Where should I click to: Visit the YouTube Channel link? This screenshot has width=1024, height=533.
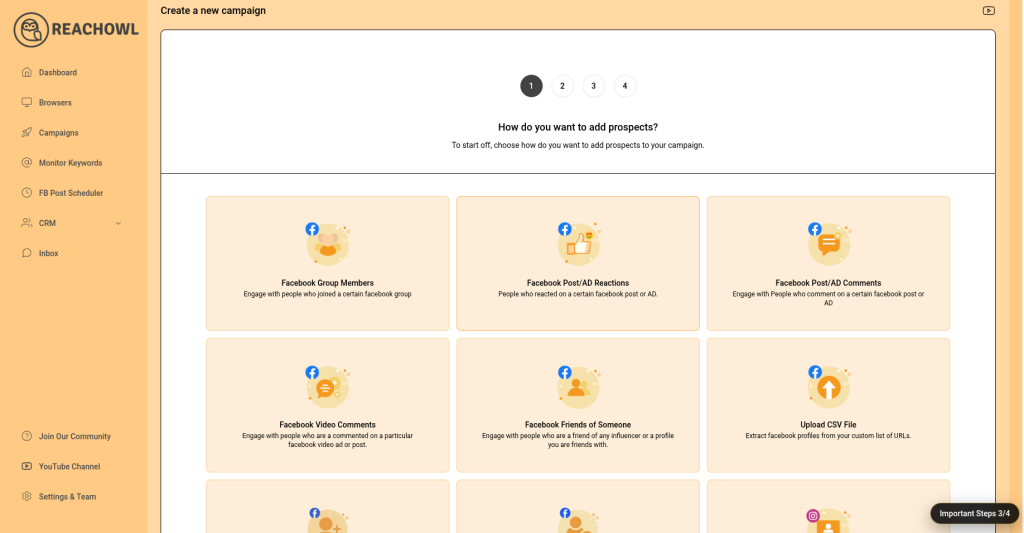[x=69, y=467]
